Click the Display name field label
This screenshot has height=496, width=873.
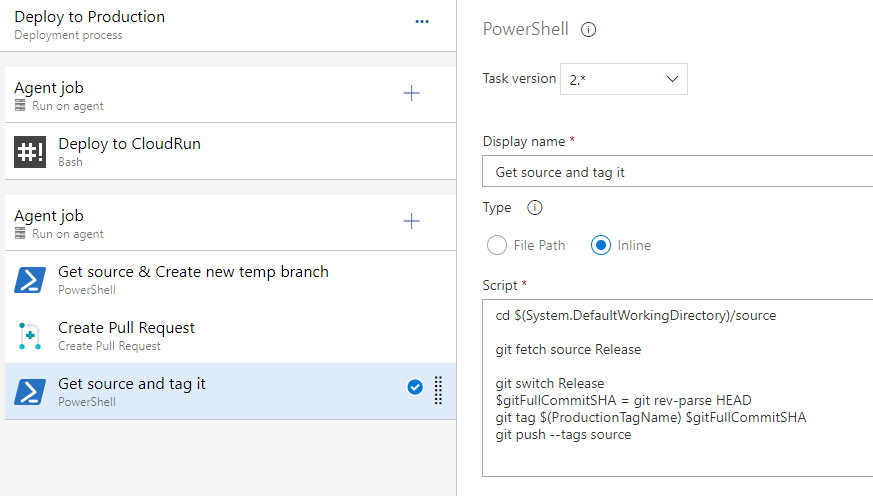coord(523,141)
